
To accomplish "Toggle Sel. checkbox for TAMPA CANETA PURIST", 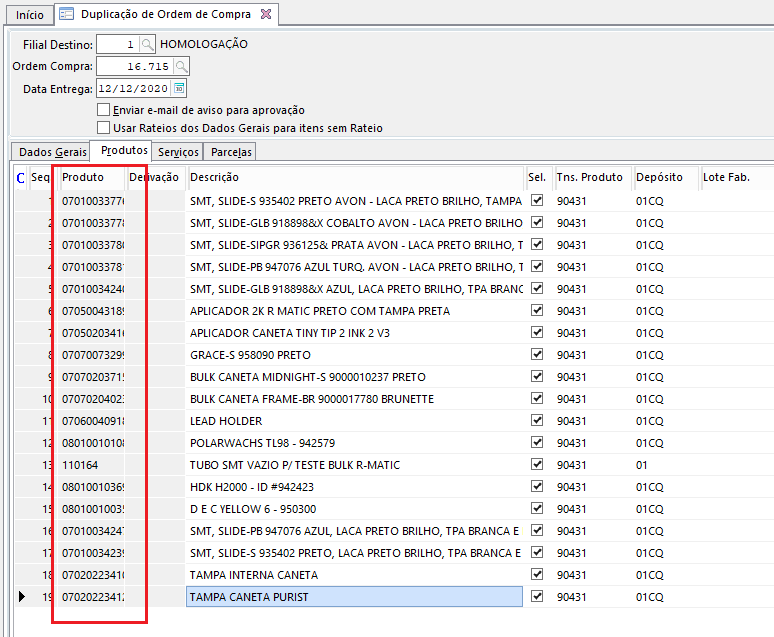I will pos(537,597).
